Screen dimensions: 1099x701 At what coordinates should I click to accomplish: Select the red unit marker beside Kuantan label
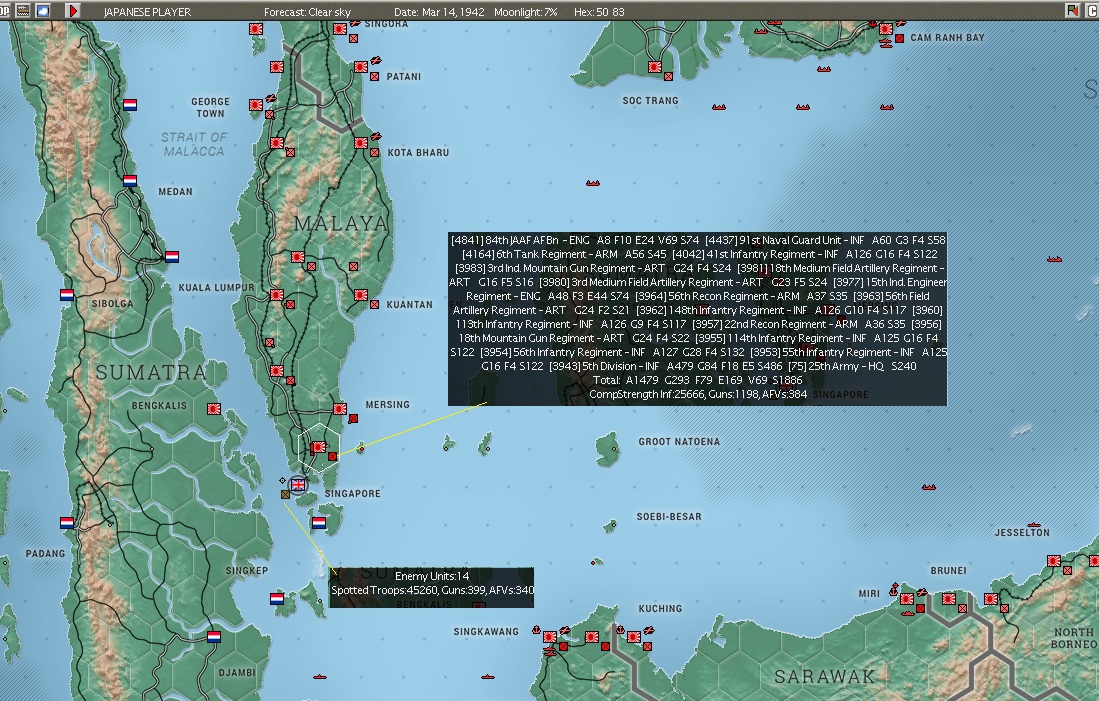[374, 304]
